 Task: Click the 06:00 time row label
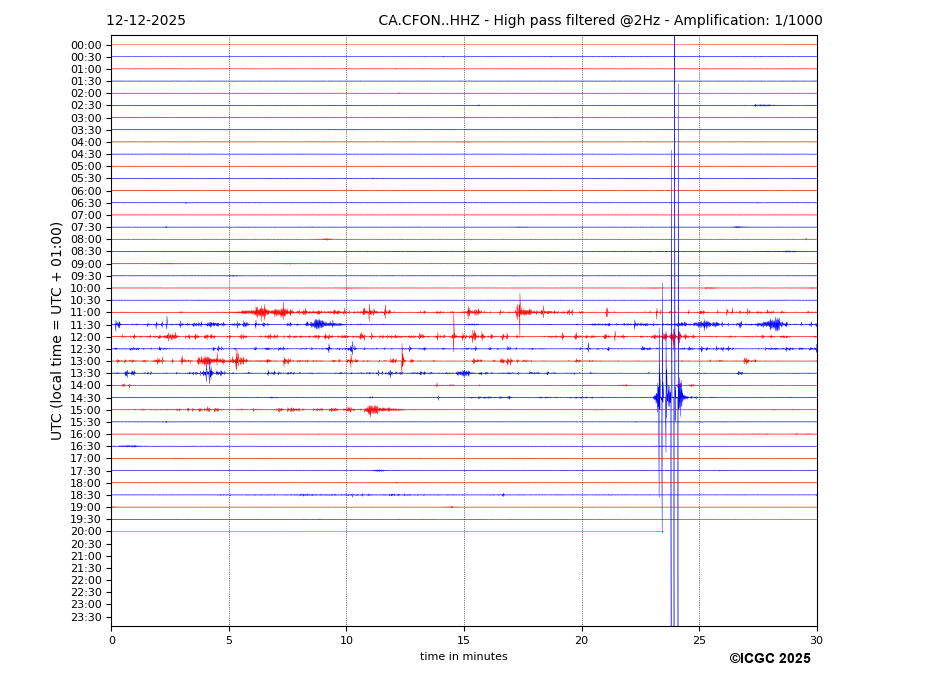pos(86,191)
